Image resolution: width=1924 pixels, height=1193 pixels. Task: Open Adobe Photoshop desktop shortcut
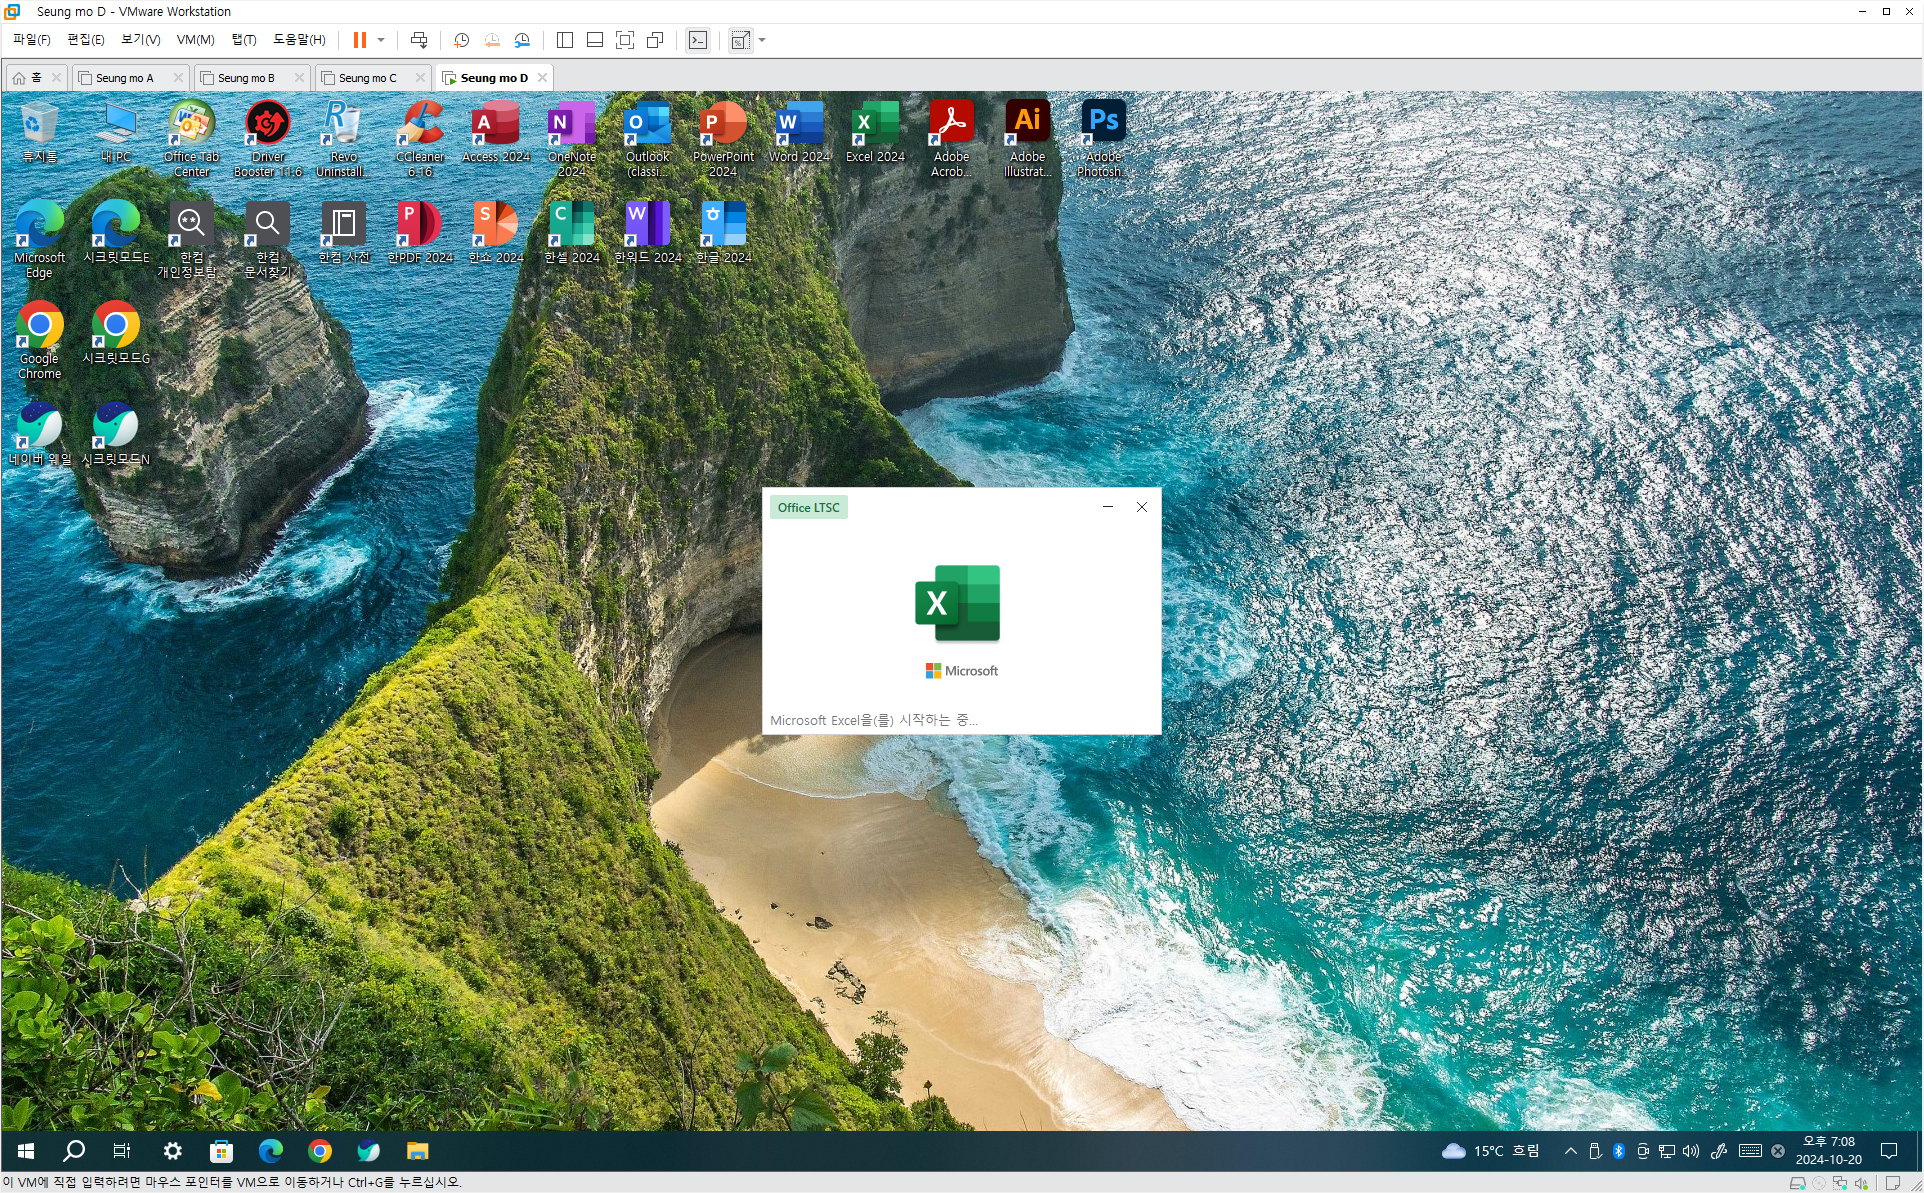(1103, 138)
